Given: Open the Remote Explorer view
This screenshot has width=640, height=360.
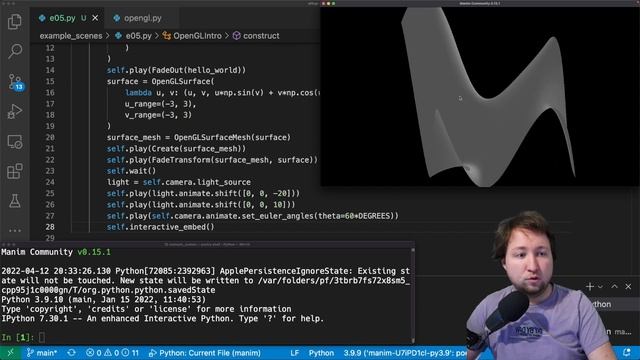Looking at the screenshot, I should pyautogui.click(x=15, y=142).
